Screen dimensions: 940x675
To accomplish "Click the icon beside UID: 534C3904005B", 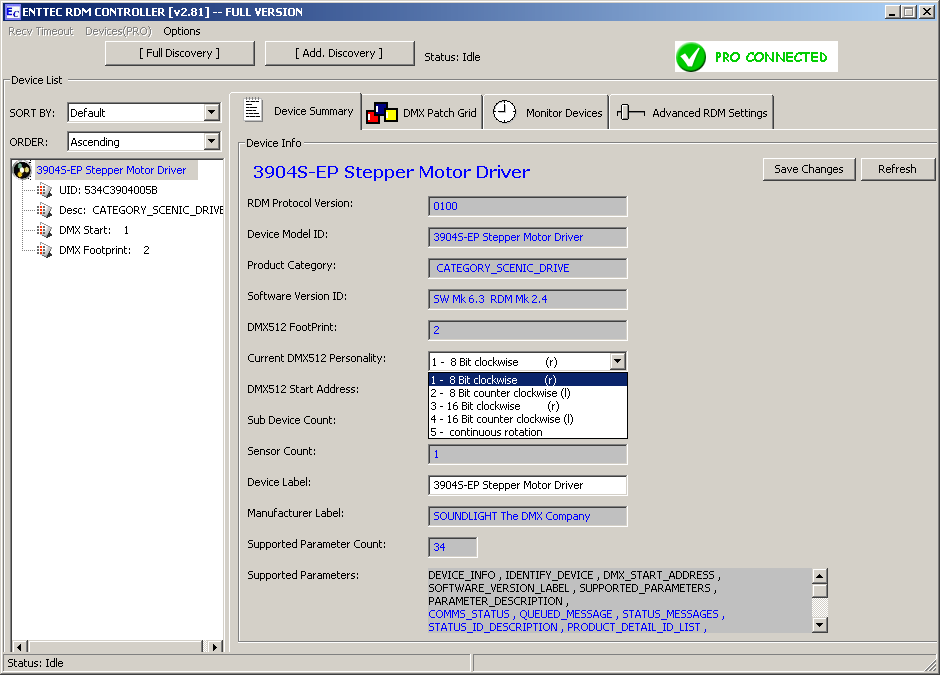I will coord(44,191).
